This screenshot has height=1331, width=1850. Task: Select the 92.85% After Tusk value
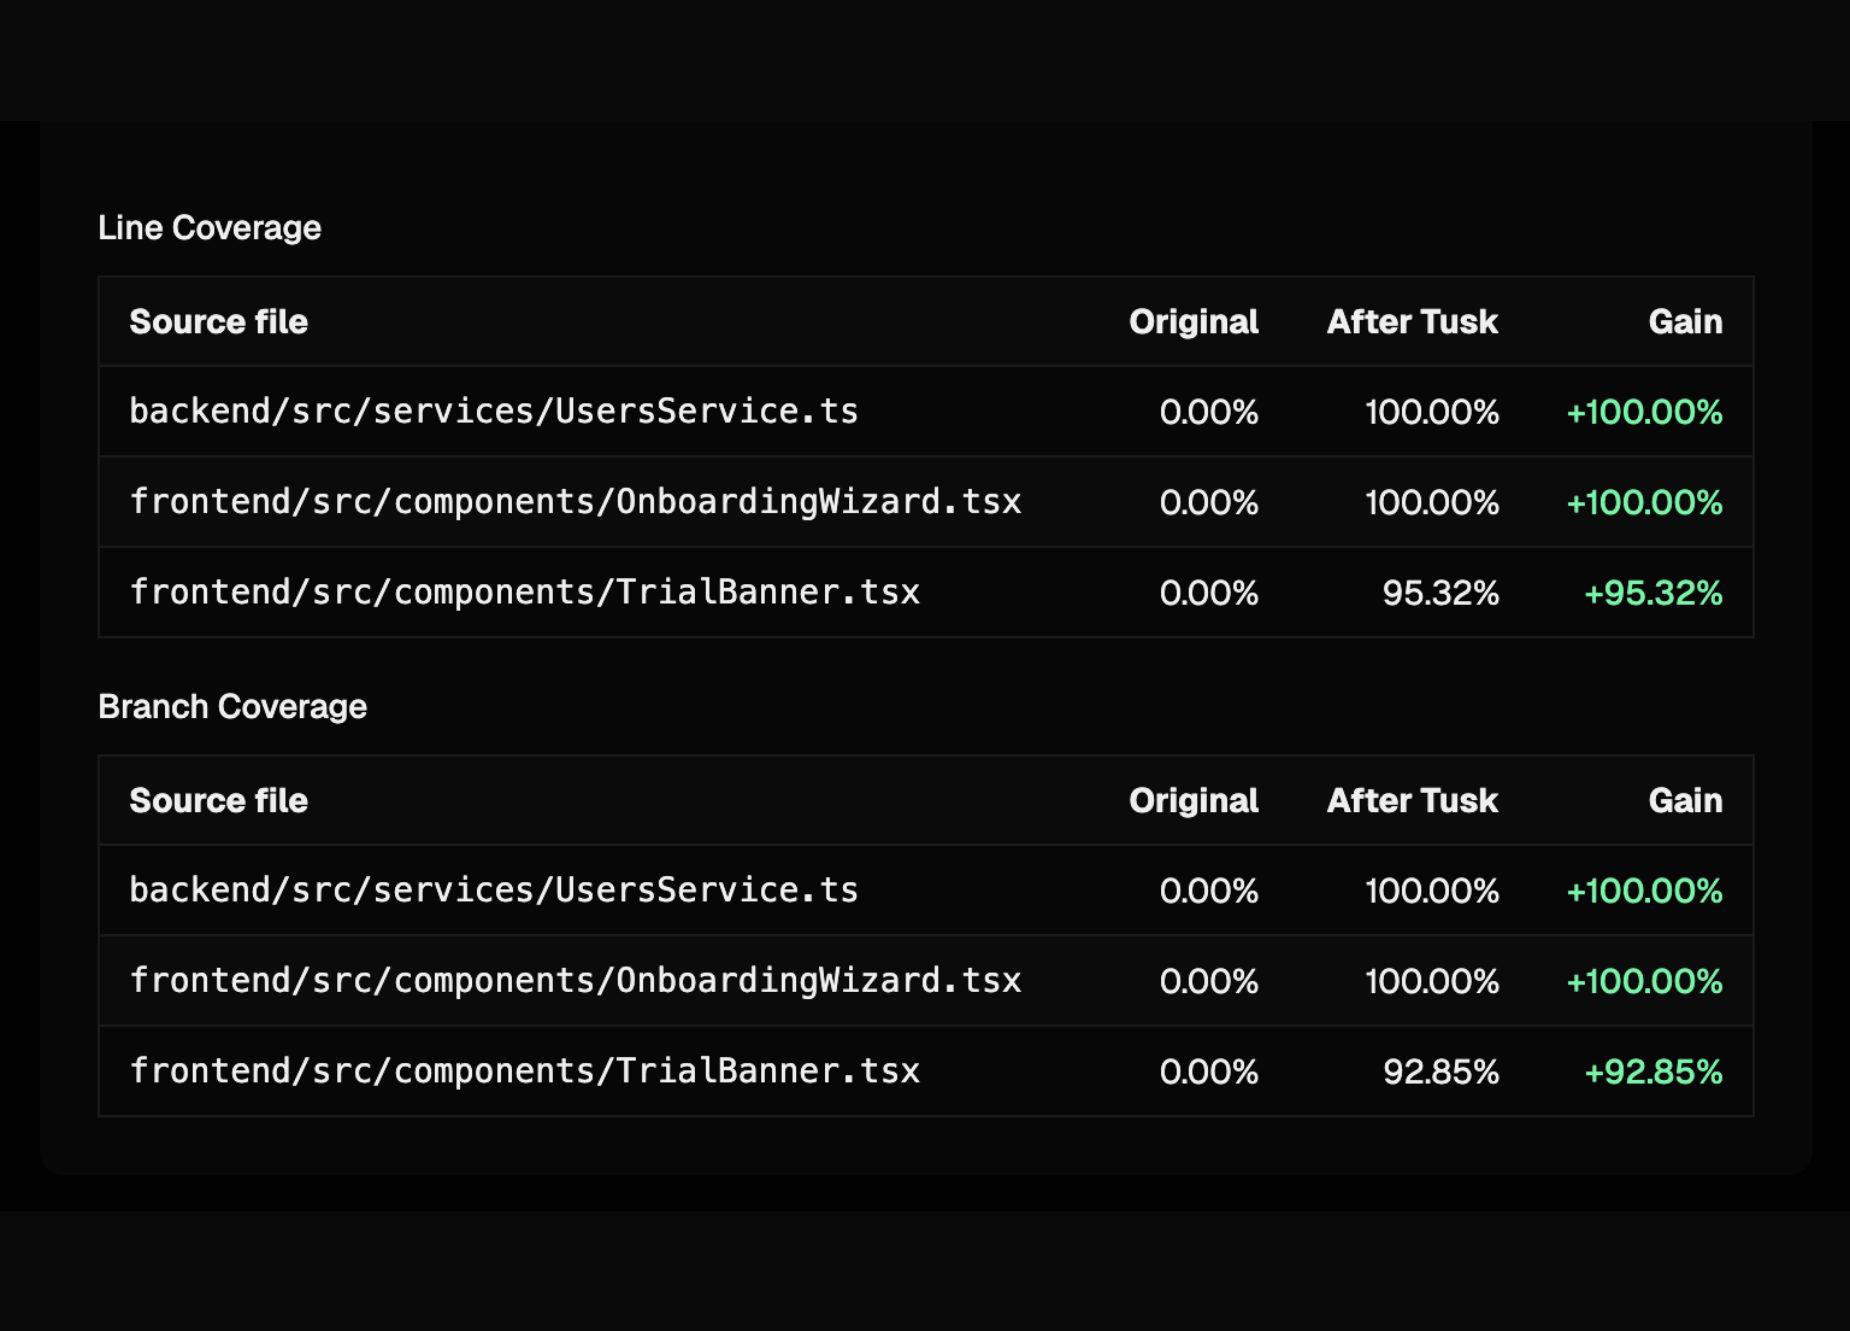click(1440, 1072)
